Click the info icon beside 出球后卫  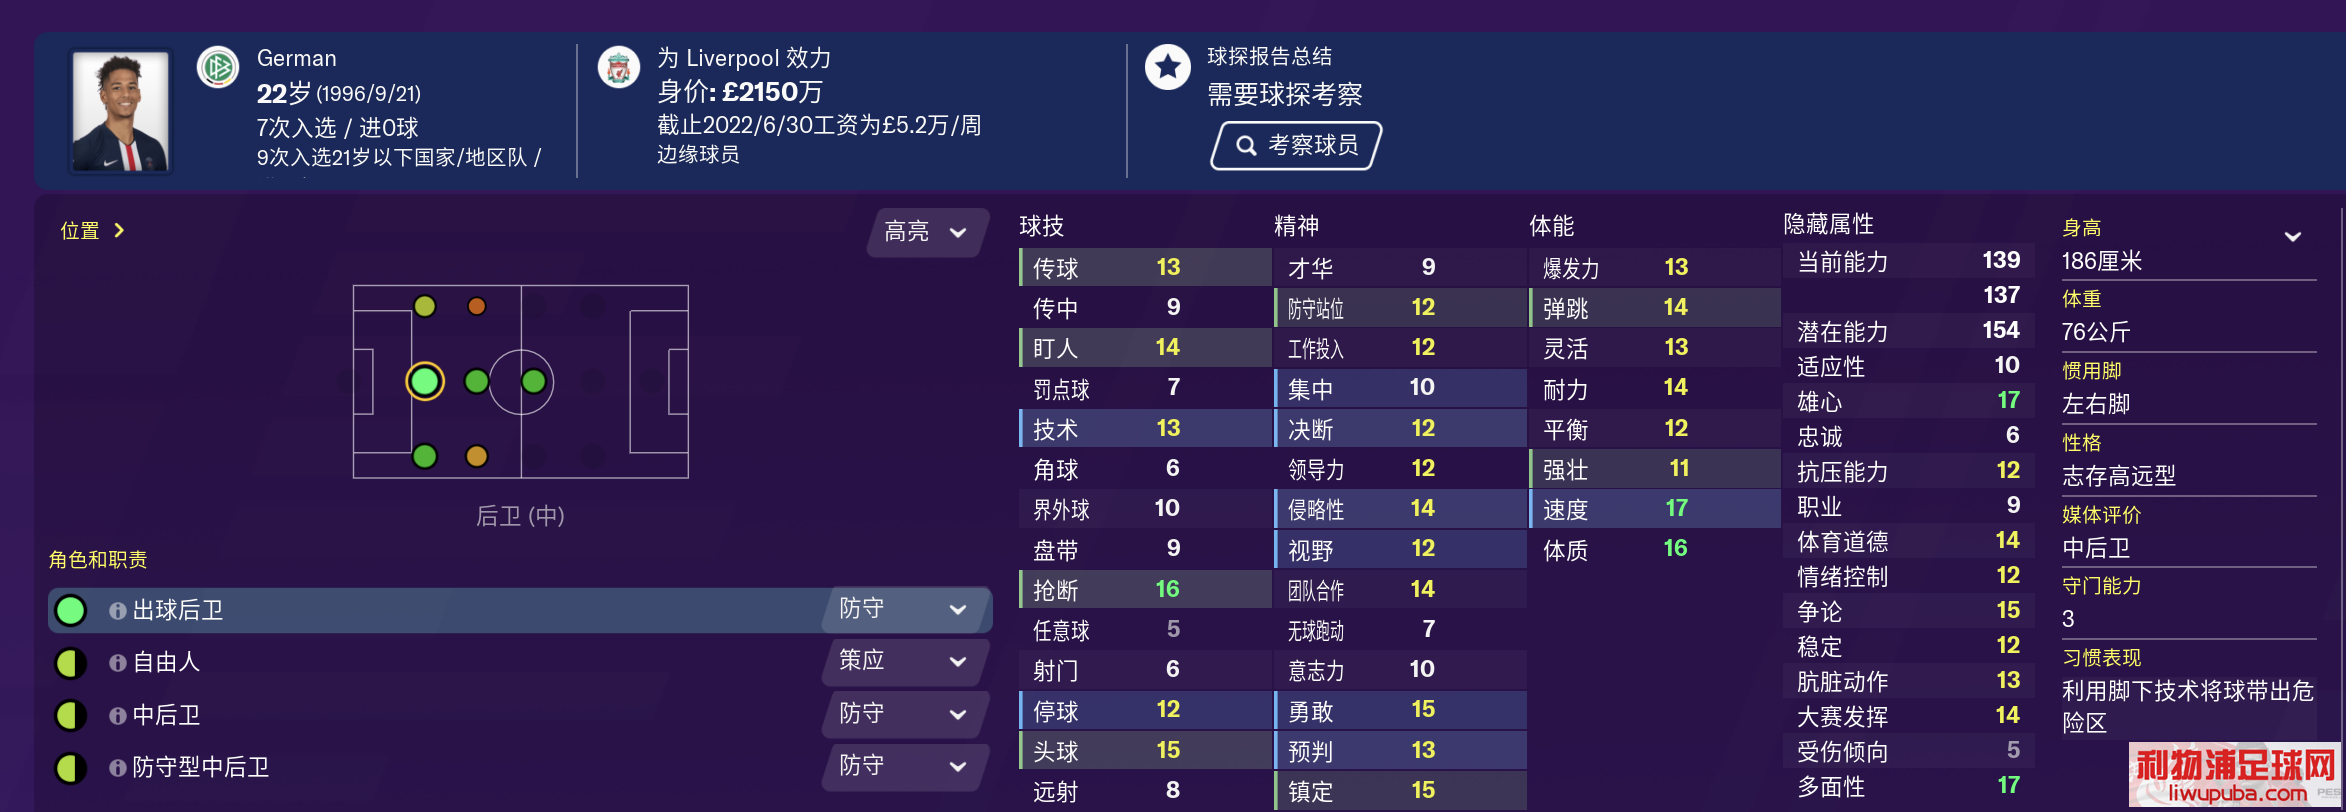point(118,610)
